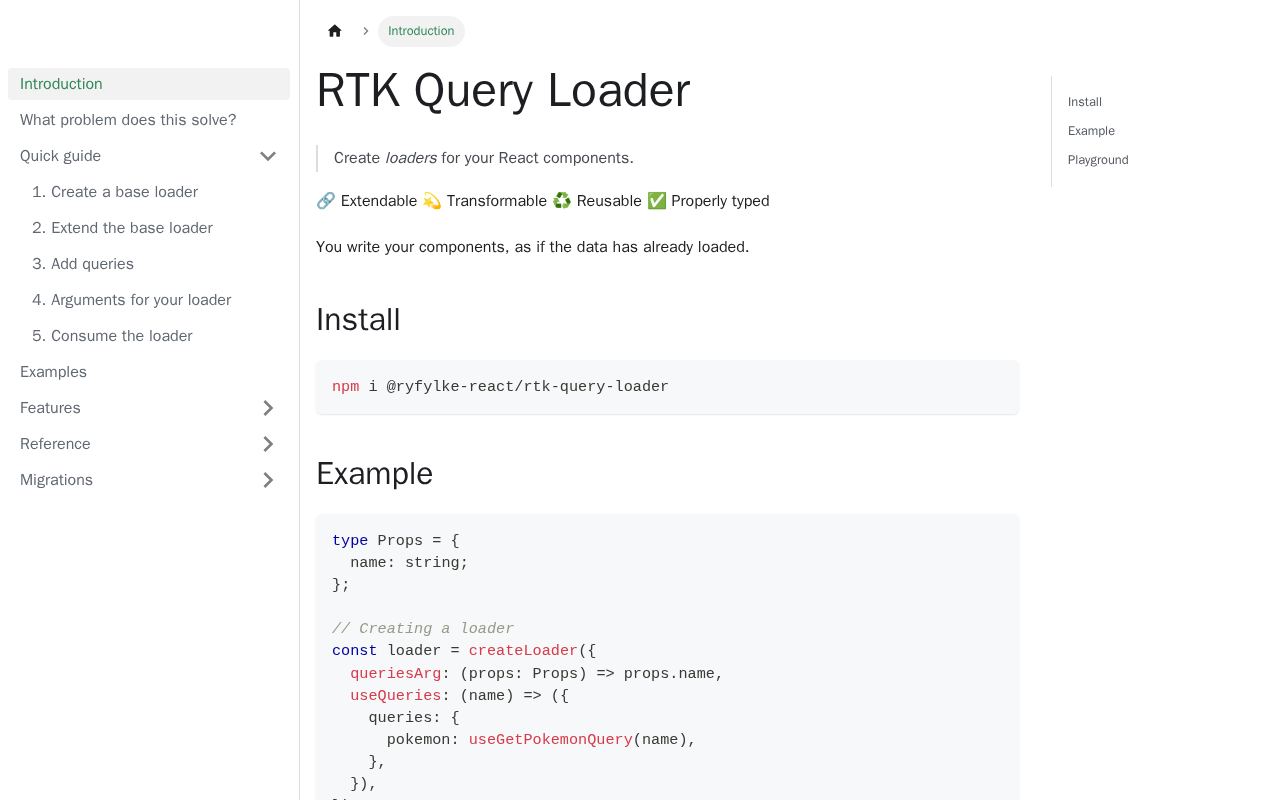Jump to Install in table of contents
Viewport: 1280px width, 800px height.
[1085, 102]
